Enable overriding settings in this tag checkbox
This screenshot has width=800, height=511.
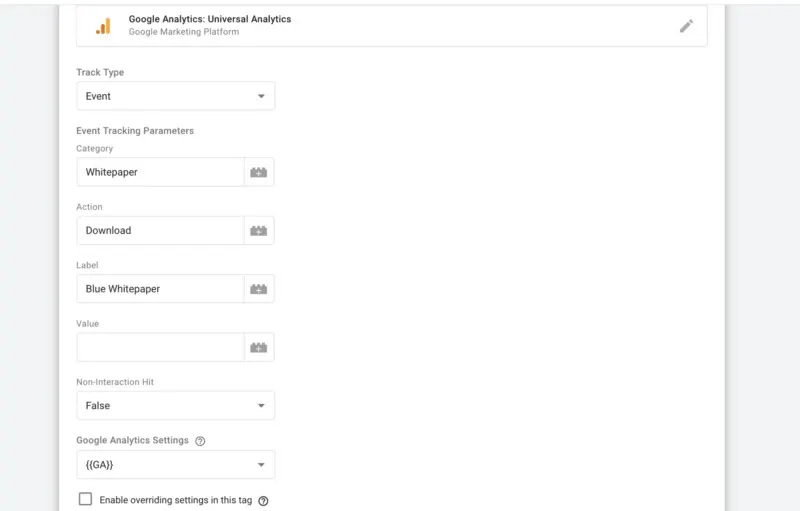(85, 499)
